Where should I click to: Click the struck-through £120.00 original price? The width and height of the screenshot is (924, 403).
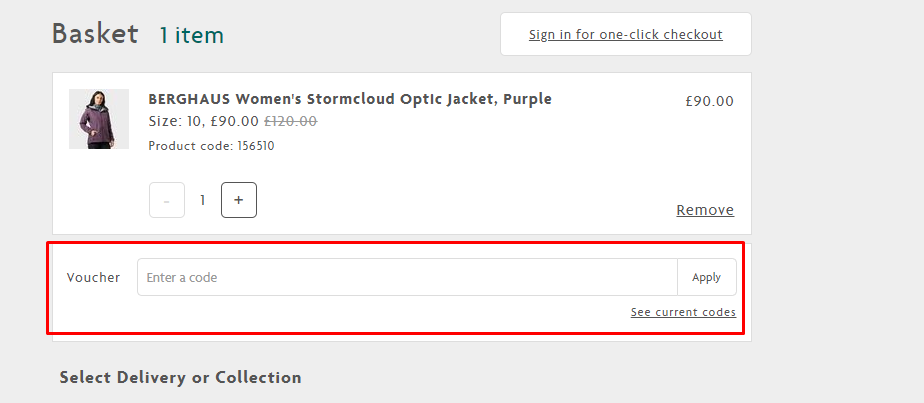(291, 121)
